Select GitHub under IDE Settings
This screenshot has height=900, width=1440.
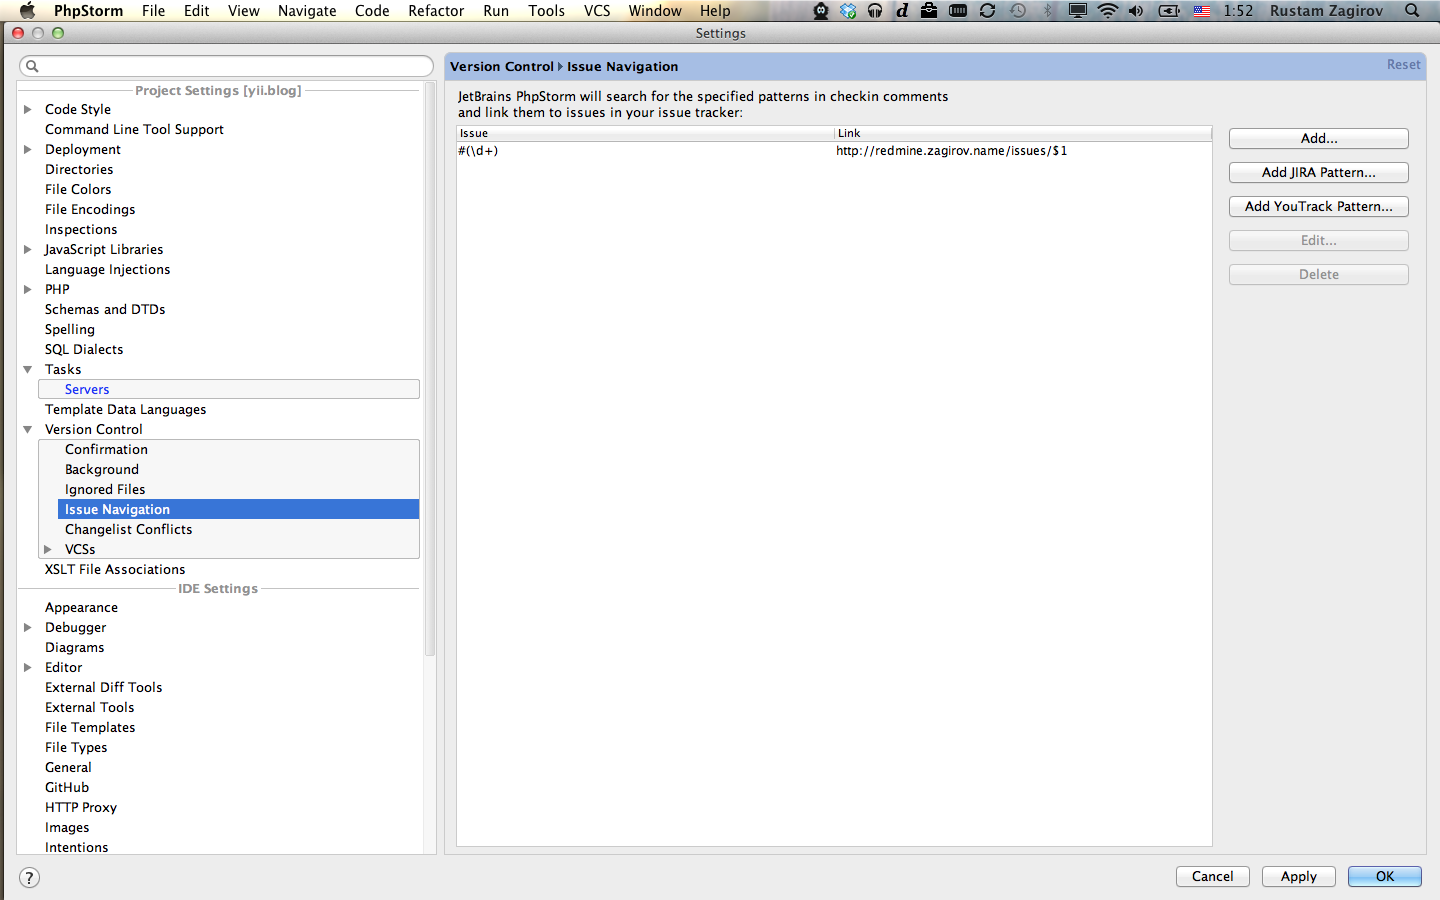67,787
